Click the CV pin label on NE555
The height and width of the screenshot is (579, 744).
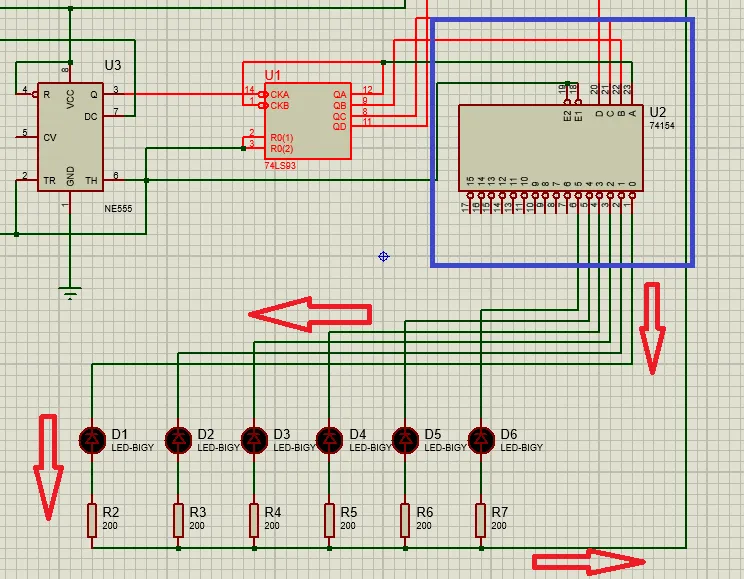(50, 138)
